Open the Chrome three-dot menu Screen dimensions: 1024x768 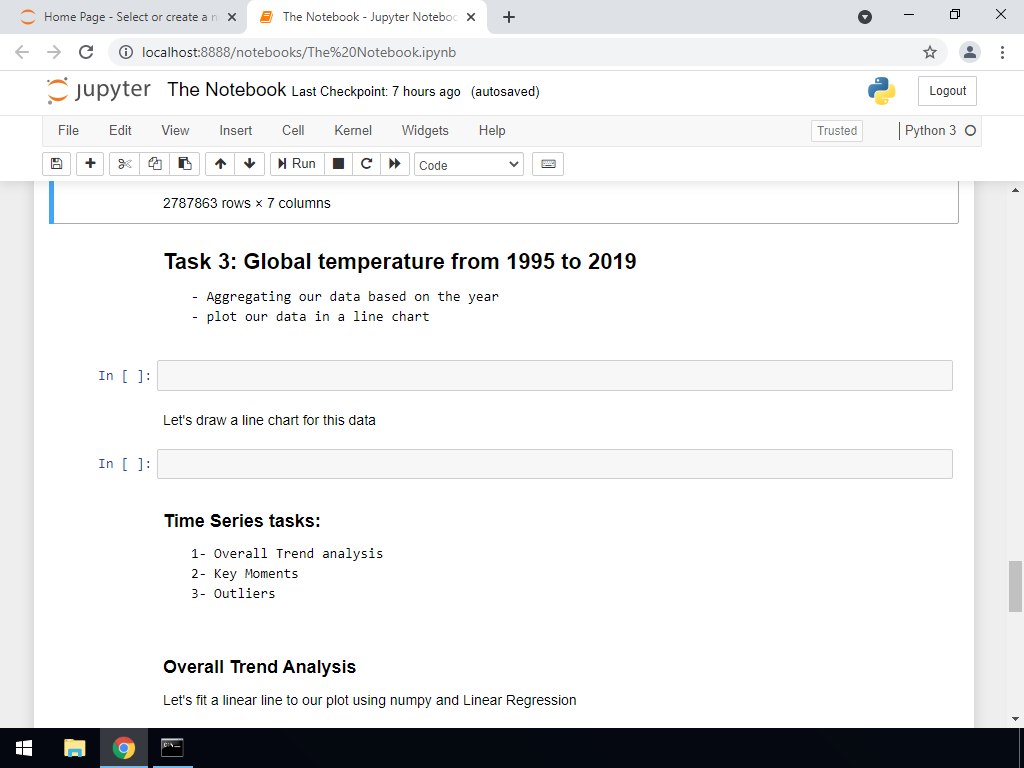click(x=1002, y=52)
